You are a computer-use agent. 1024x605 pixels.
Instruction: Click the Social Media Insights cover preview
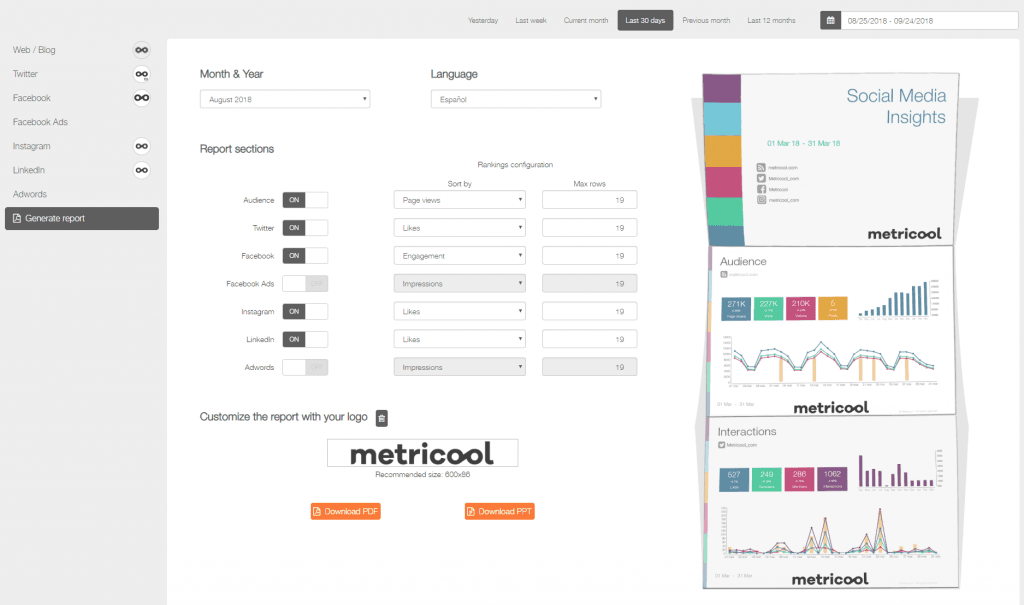click(831, 159)
